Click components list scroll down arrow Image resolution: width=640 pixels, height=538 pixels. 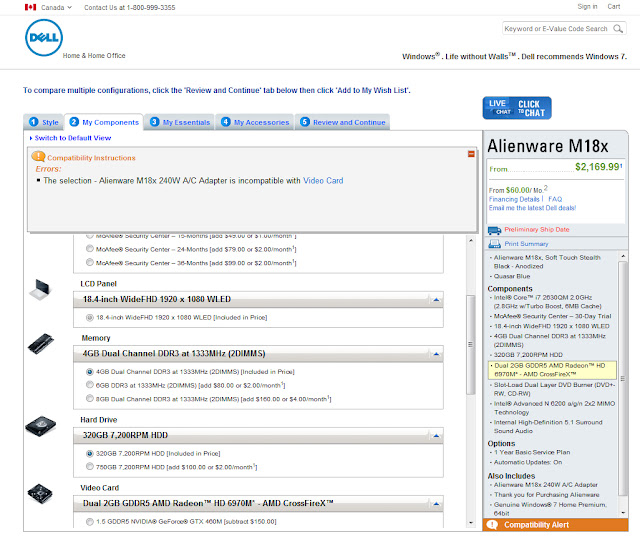pyautogui.click(x=471, y=522)
